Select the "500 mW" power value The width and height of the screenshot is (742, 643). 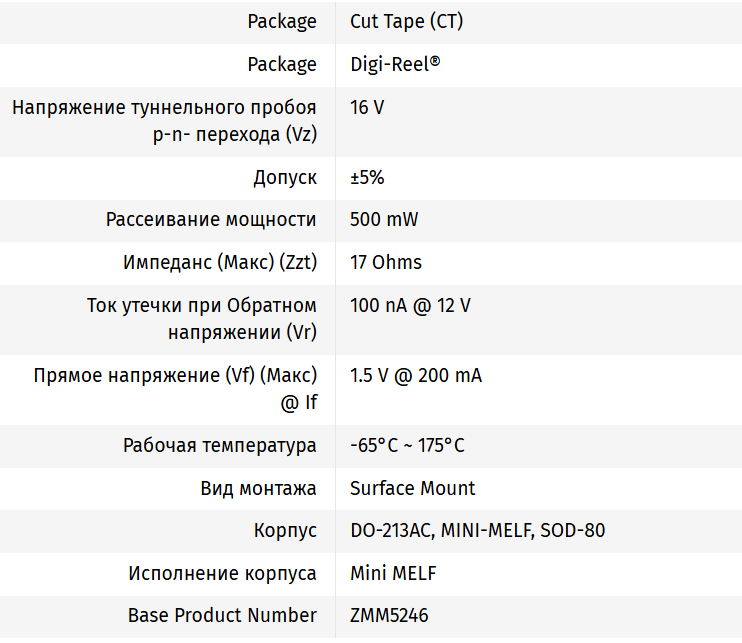click(384, 220)
